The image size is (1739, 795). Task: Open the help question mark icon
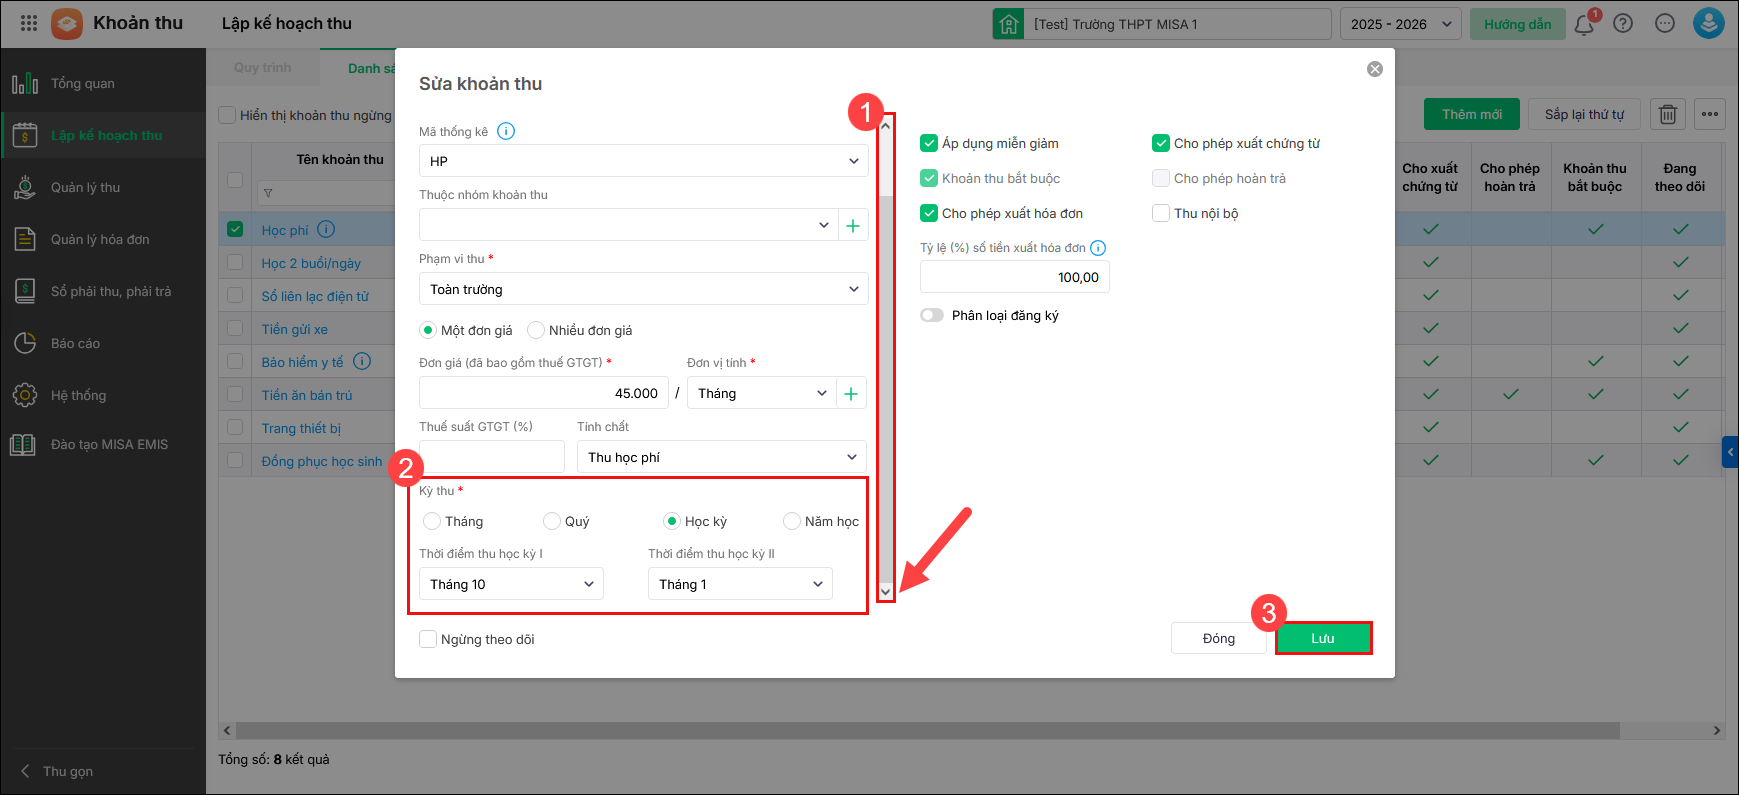pyautogui.click(x=1623, y=24)
